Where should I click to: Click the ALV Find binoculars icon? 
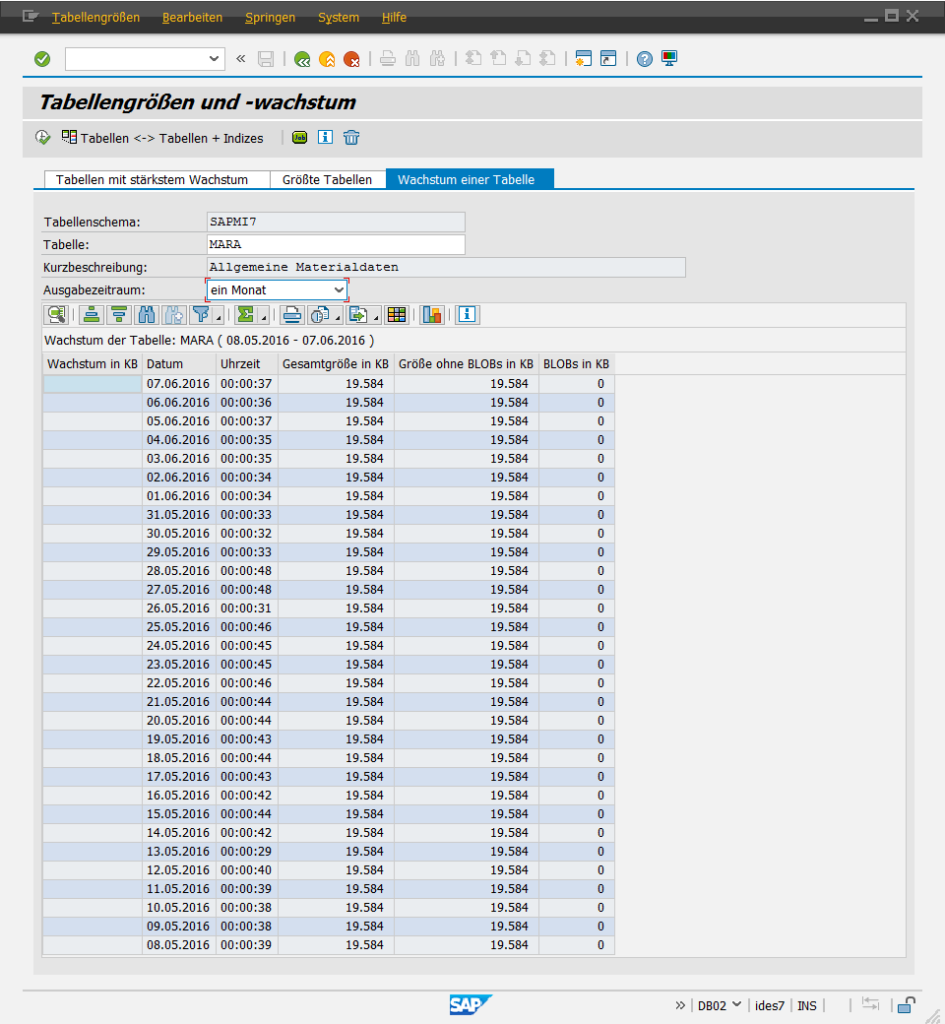tap(146, 315)
